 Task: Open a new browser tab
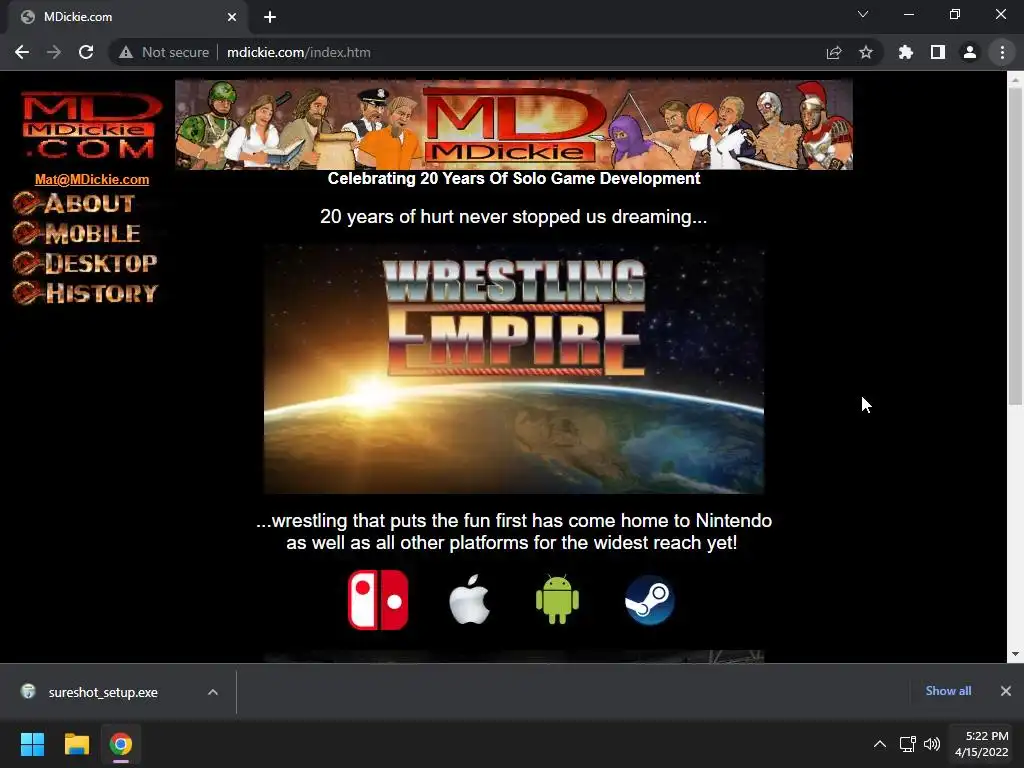pos(270,17)
